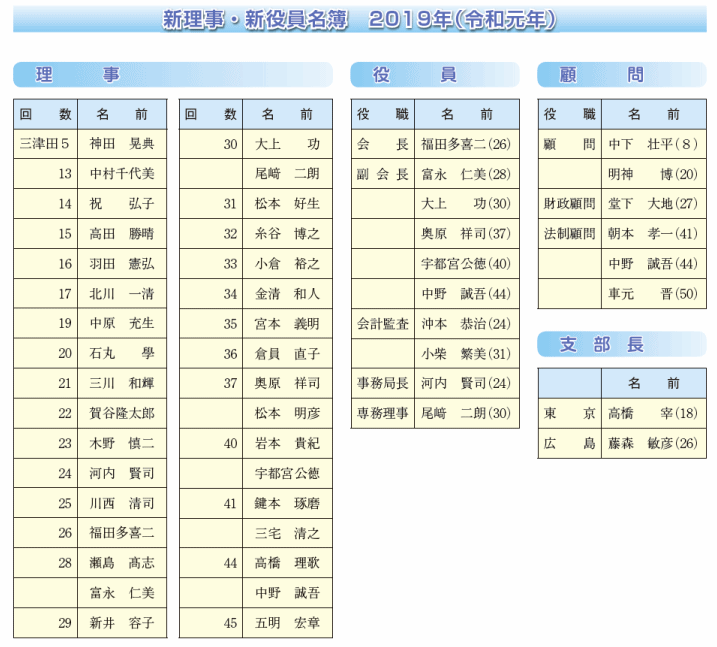The height and width of the screenshot is (647, 717).
Task: Click 富永 仁美 in the 理事 table
Action: coord(122,593)
